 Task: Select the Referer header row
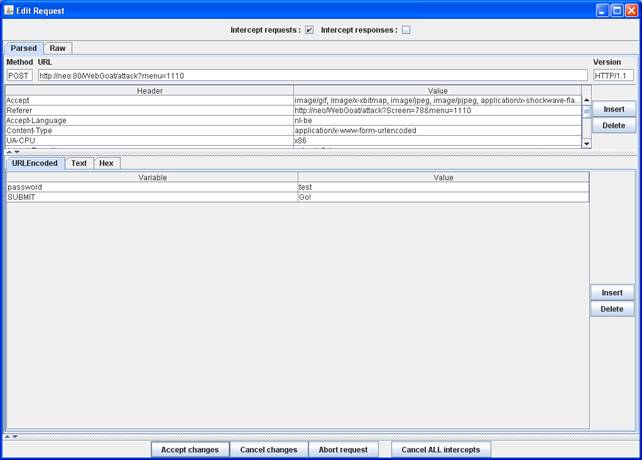click(149, 110)
